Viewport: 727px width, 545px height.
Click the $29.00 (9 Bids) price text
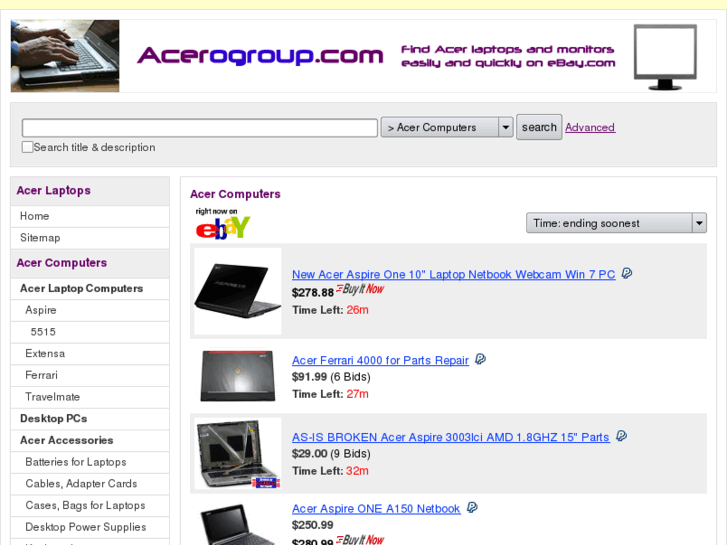[331, 454]
